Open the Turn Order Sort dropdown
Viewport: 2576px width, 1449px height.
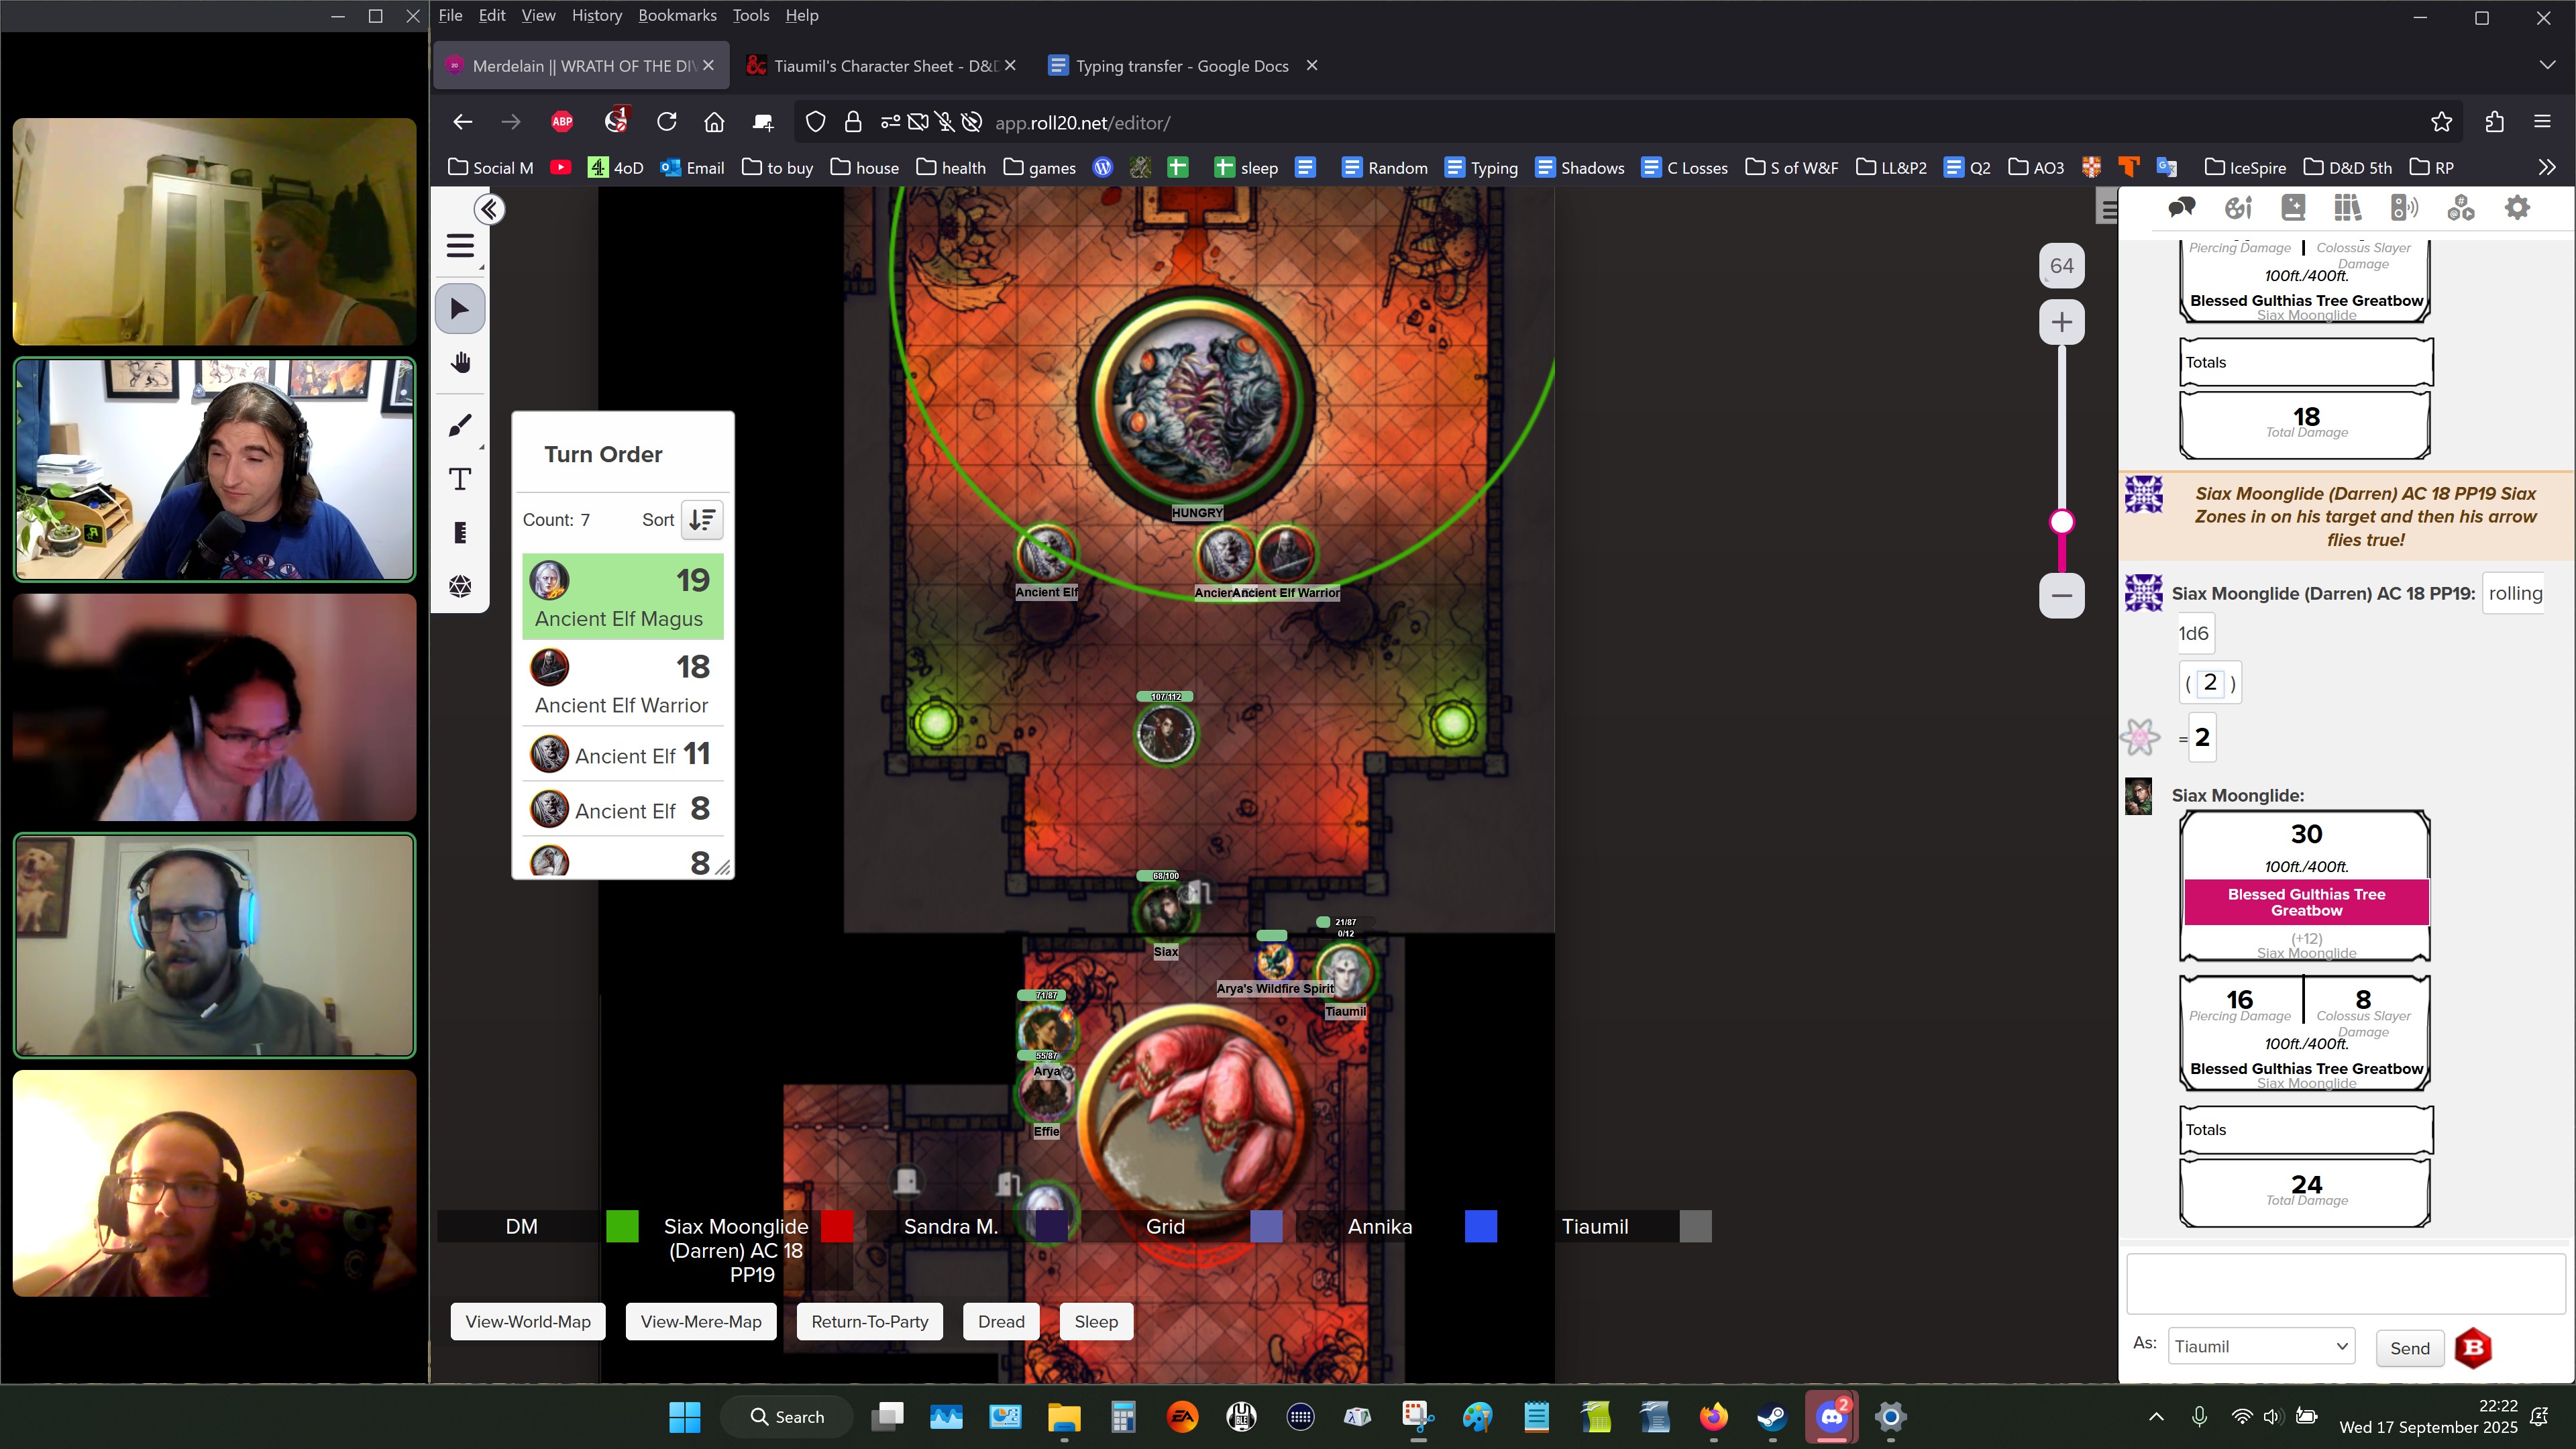click(702, 520)
